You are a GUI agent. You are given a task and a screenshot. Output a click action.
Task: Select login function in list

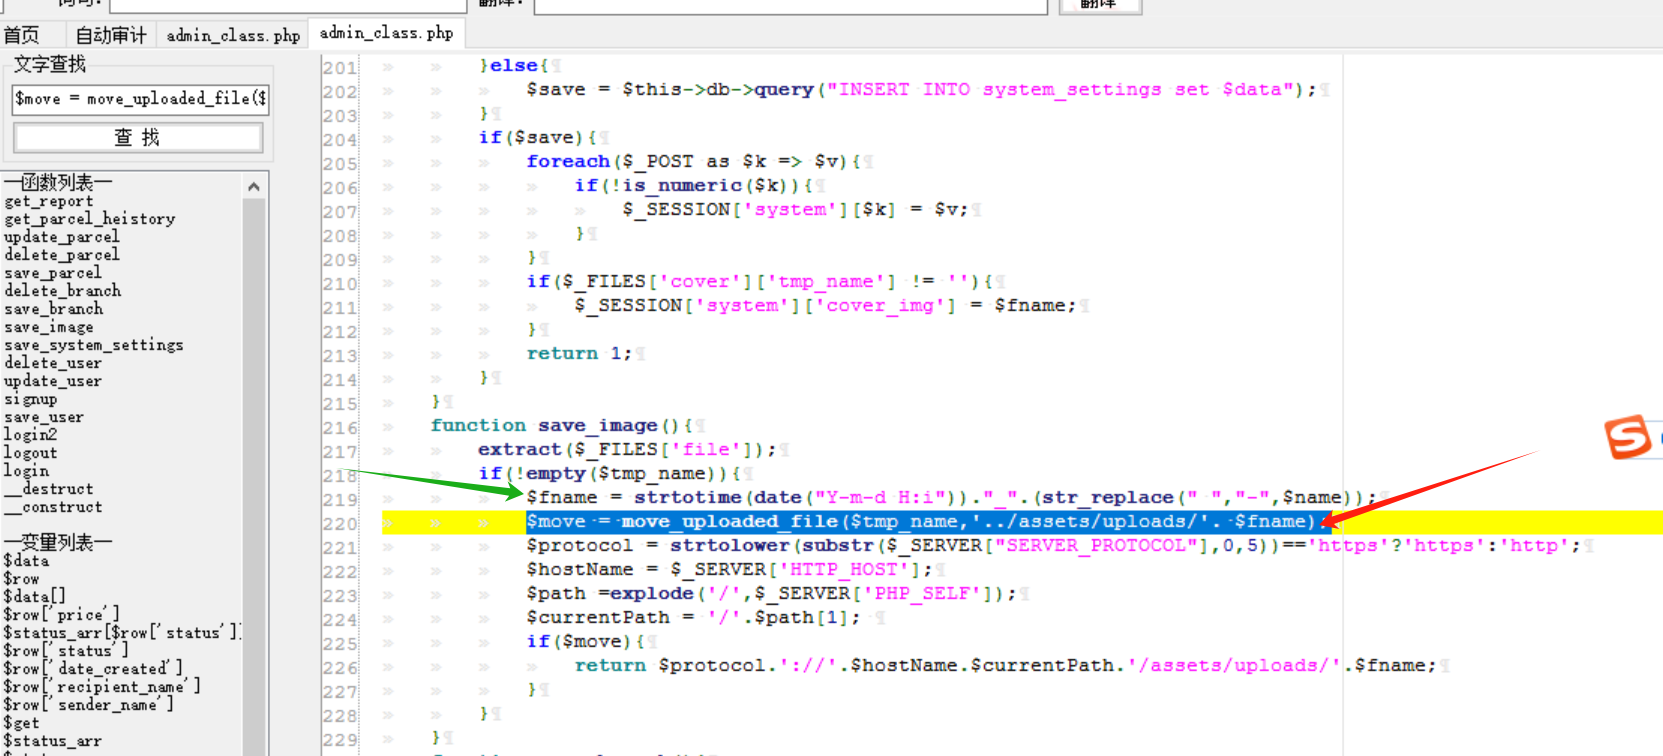26,471
